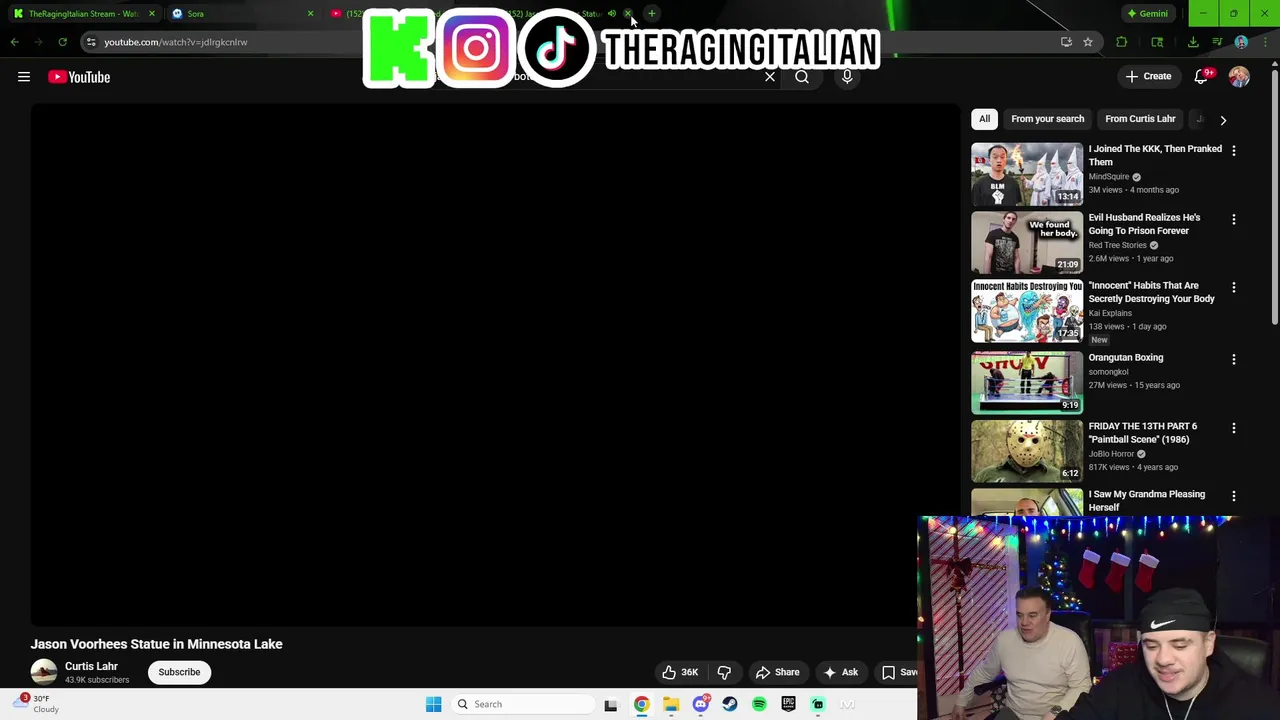Open Innocent Habits video title
Viewport: 1280px width, 720px height.
(x=1151, y=292)
